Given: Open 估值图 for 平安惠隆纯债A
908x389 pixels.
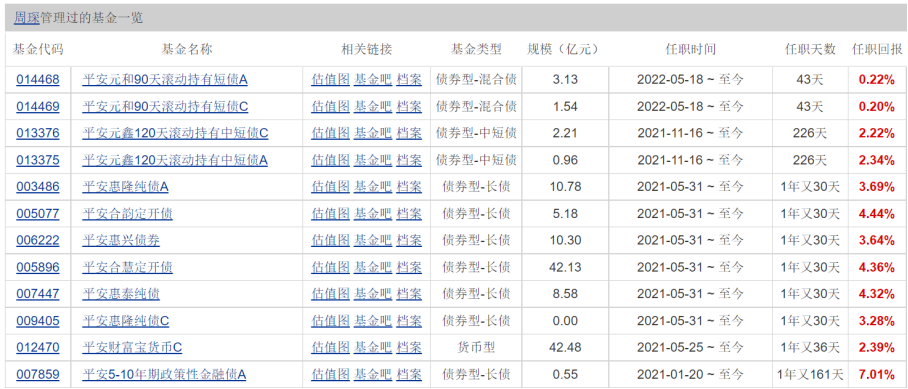Looking at the screenshot, I should 330,187.
